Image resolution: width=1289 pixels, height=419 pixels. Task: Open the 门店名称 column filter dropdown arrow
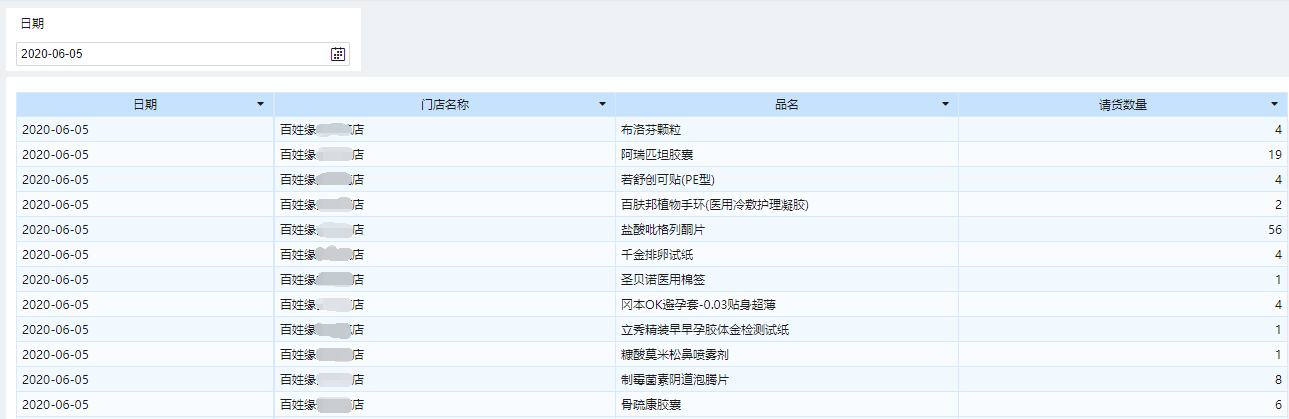point(602,104)
